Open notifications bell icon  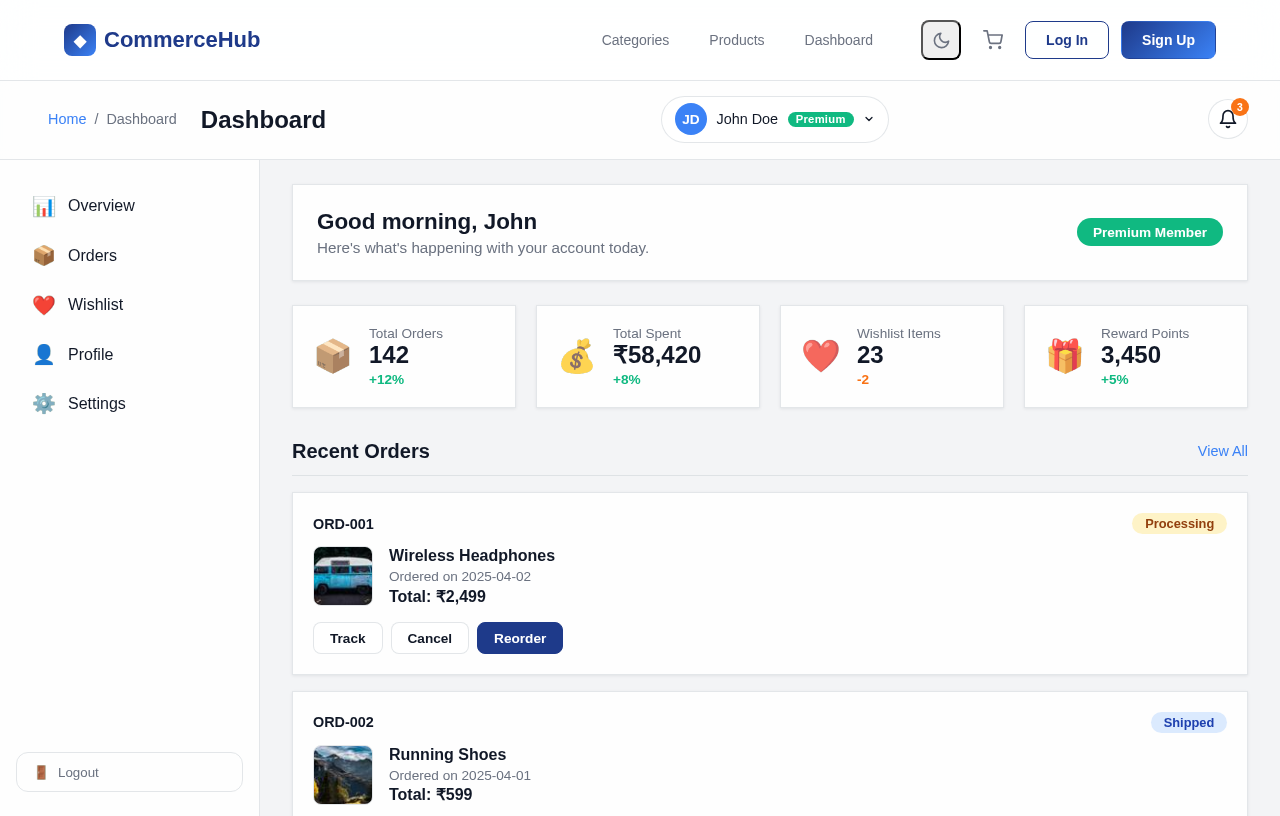[x=1228, y=119]
